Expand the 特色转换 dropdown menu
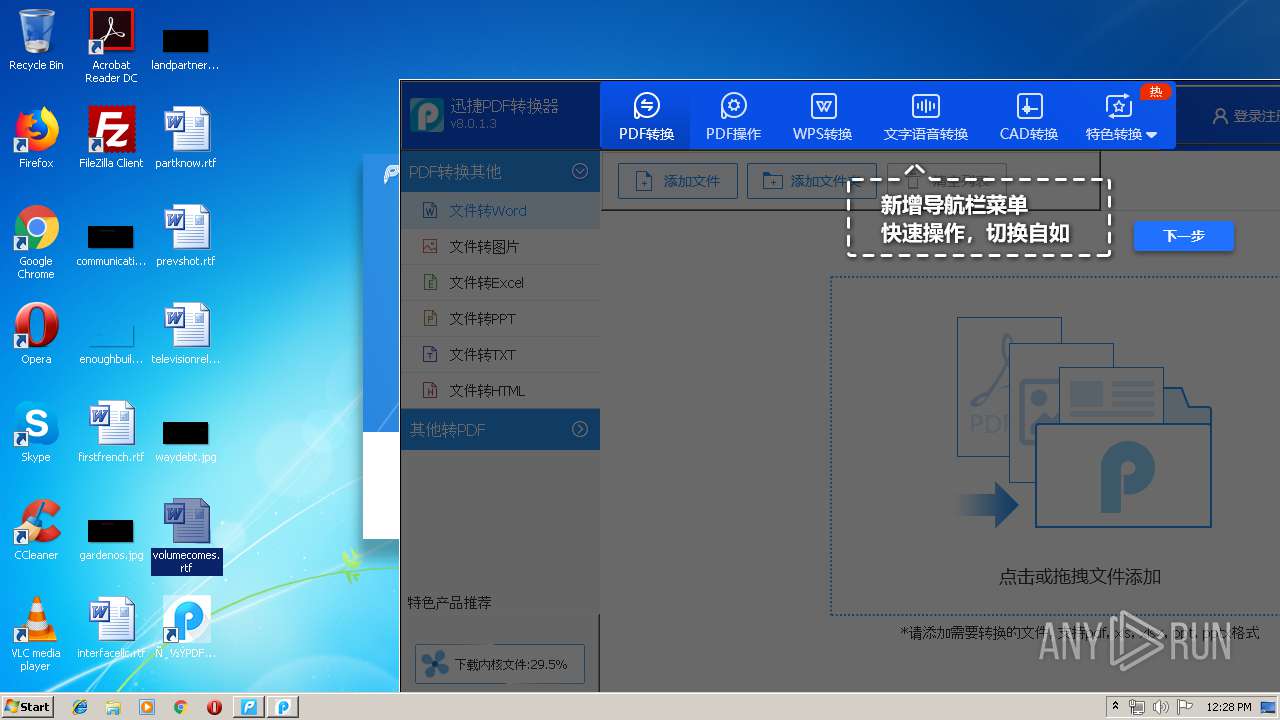The image size is (1280, 720). [1121, 116]
